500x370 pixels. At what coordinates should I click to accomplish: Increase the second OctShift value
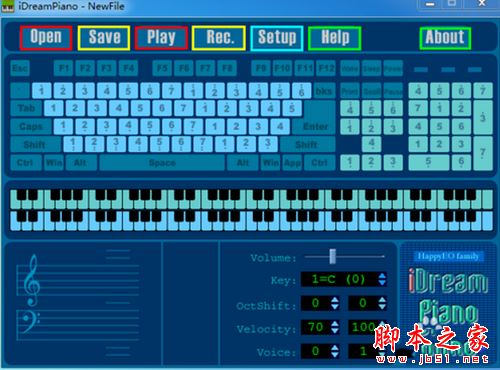click(382, 300)
